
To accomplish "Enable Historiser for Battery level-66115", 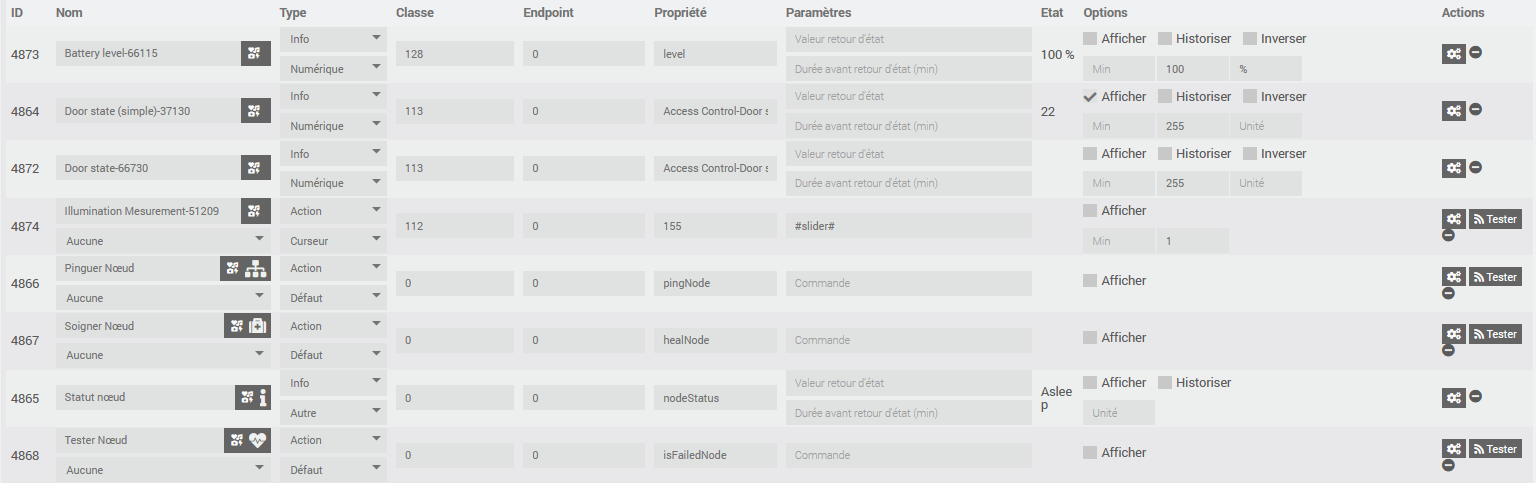I will [1165, 39].
